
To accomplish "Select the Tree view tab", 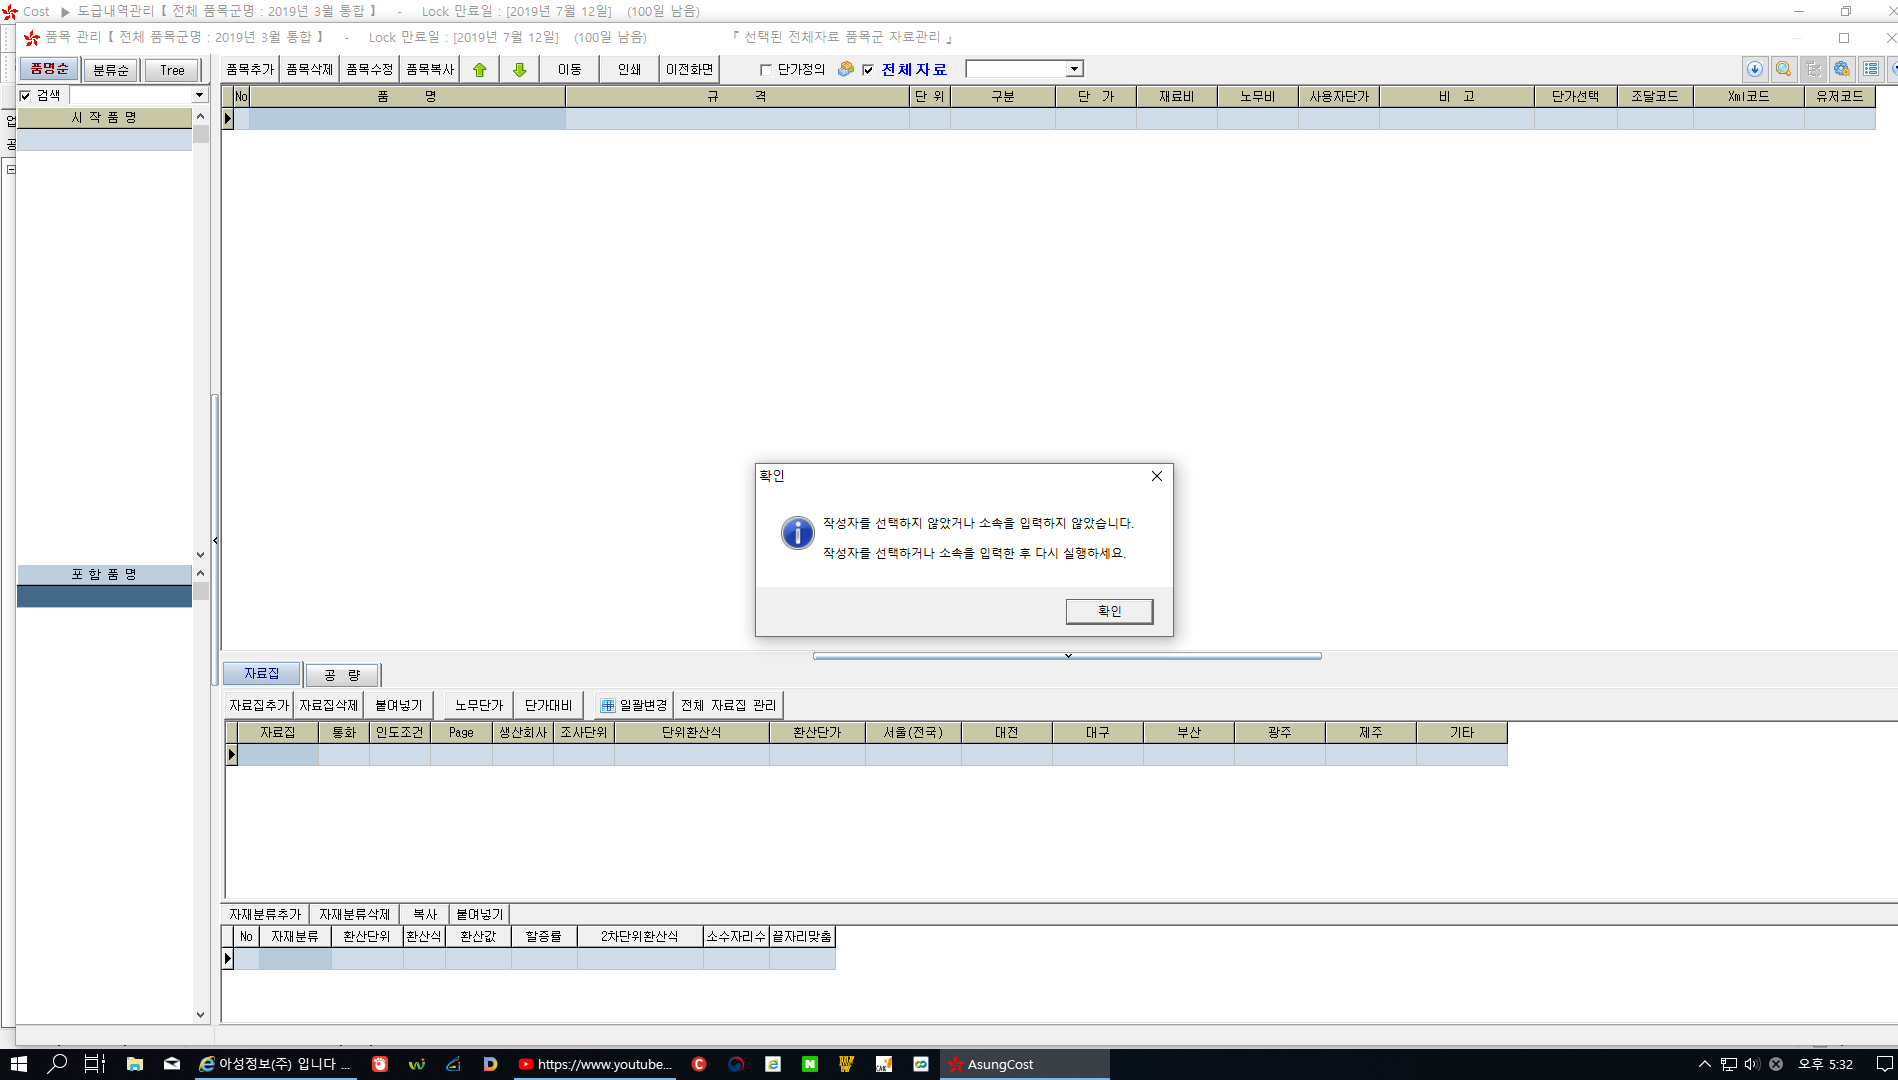I will tap(172, 70).
